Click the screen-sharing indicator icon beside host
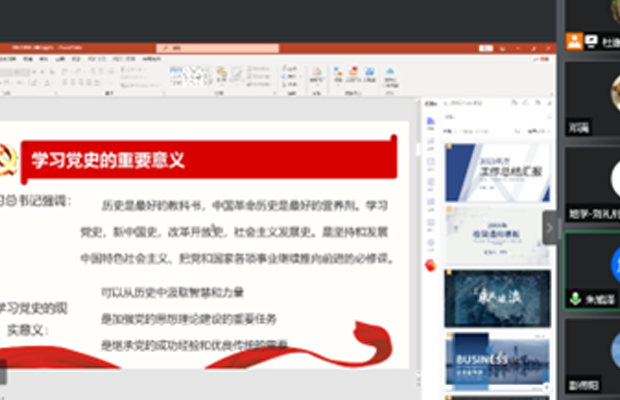This screenshot has width=620, height=400. pyautogui.click(x=591, y=41)
